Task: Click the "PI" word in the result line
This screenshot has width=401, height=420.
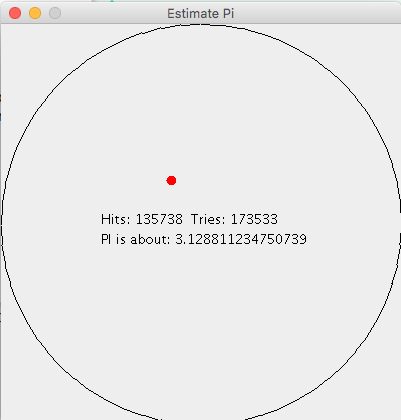Action: (x=106, y=239)
